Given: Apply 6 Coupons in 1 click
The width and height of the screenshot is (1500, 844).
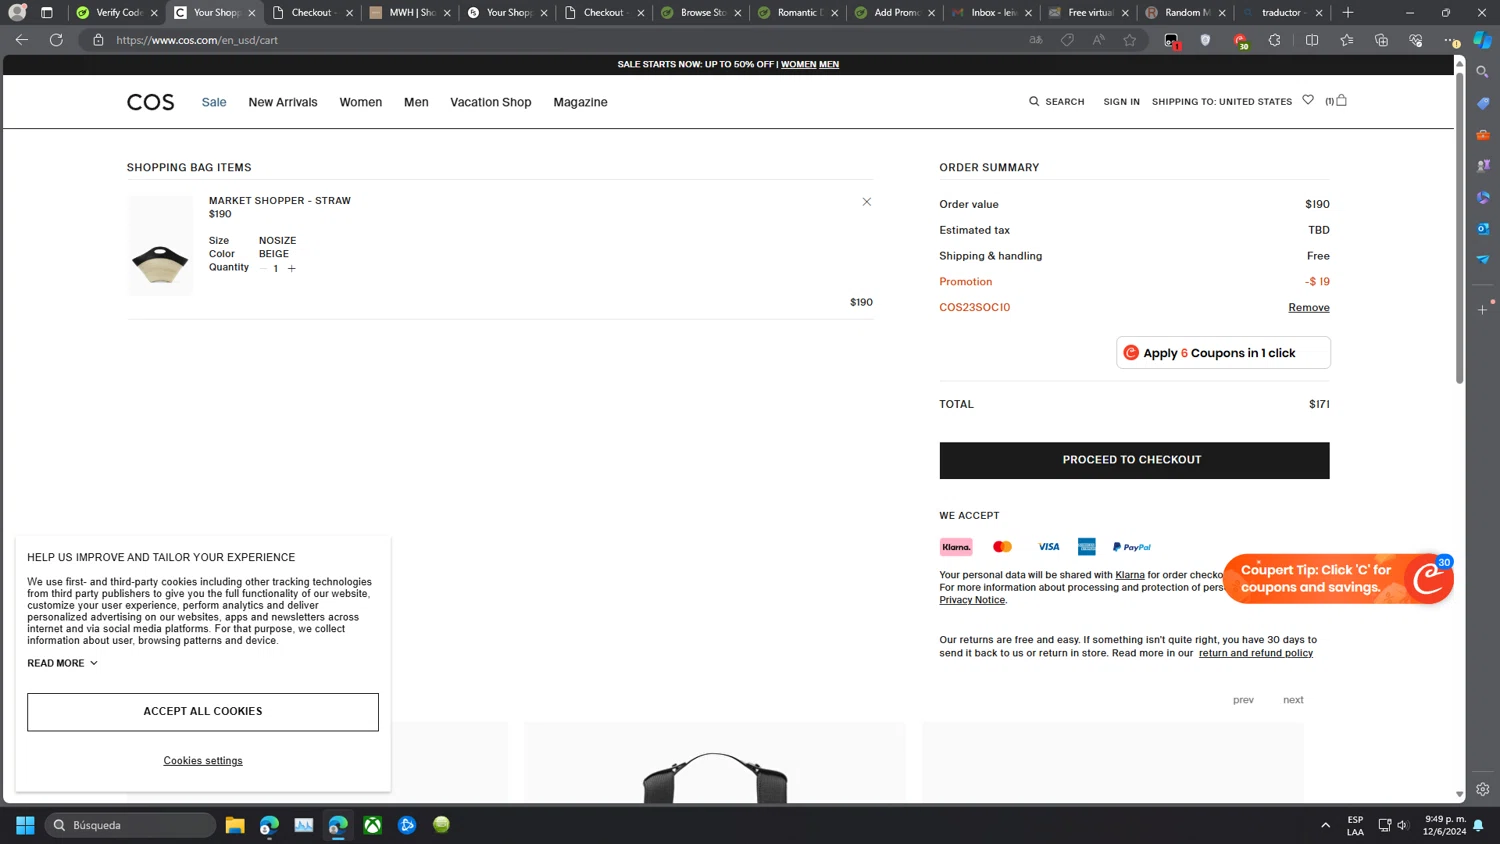Looking at the screenshot, I should [1223, 353].
